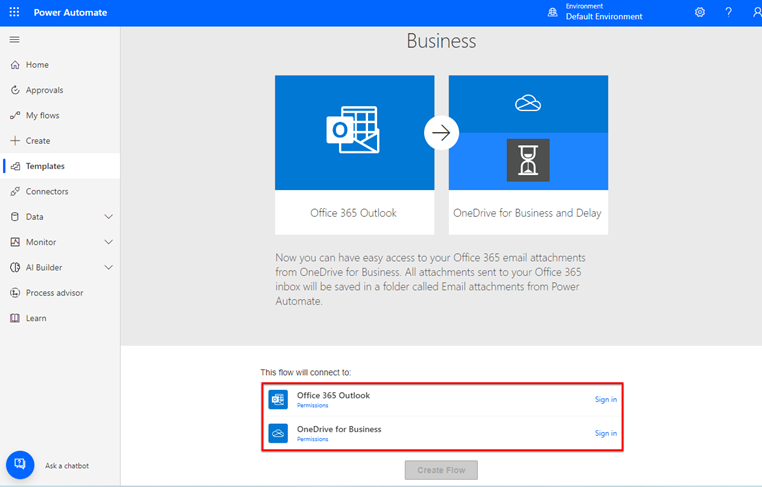Select Templates label in sidebar
This screenshot has height=487, width=762.
pos(45,166)
